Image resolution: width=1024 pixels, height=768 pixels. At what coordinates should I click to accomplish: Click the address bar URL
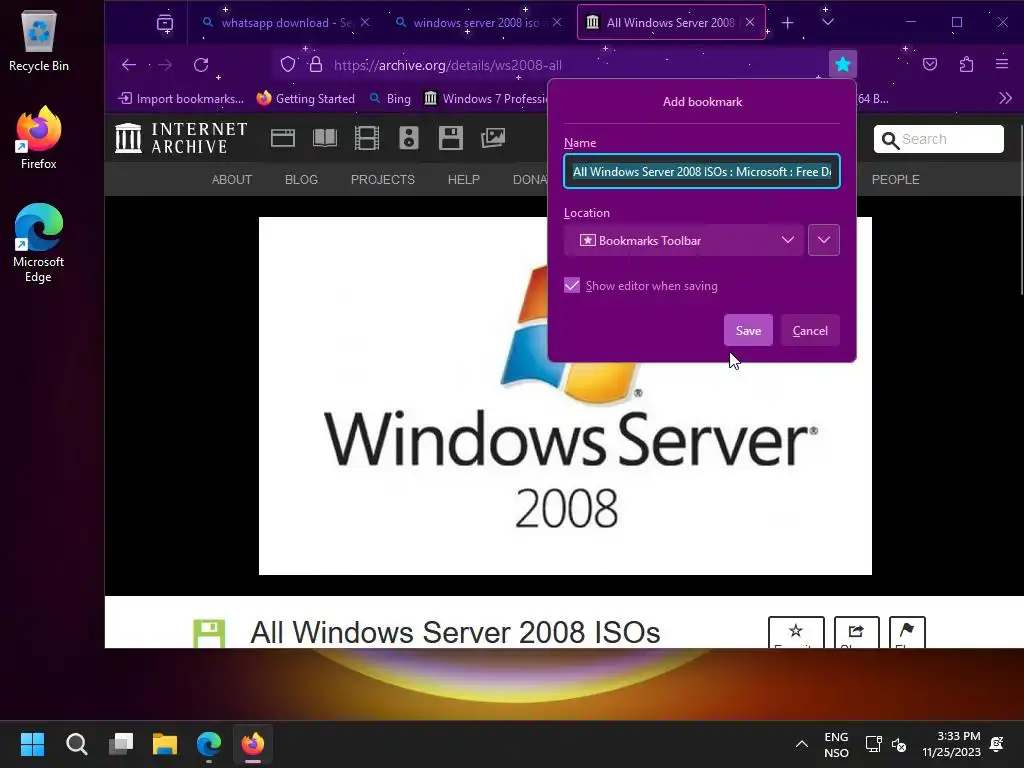click(447, 65)
